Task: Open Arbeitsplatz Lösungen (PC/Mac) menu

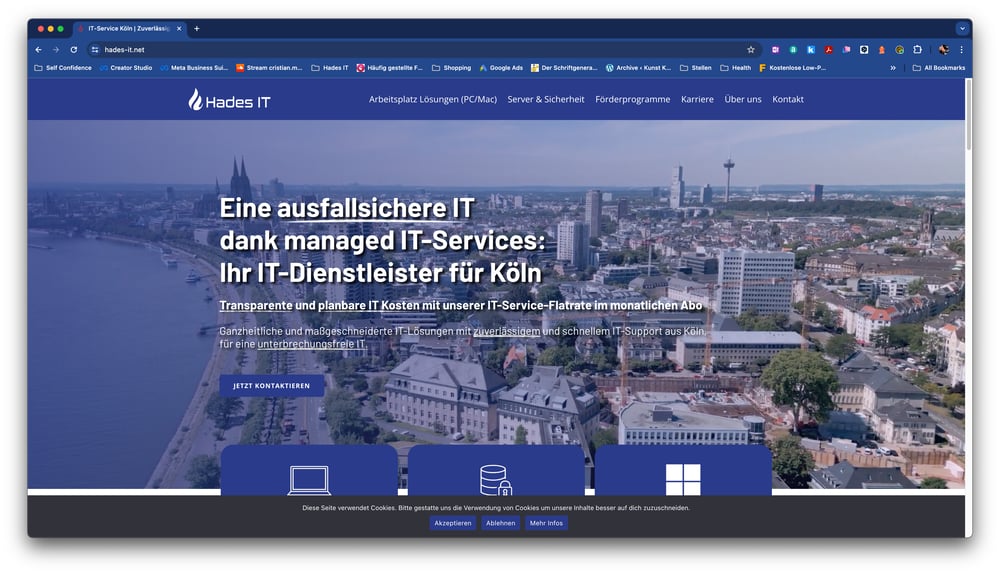Action: coord(432,99)
